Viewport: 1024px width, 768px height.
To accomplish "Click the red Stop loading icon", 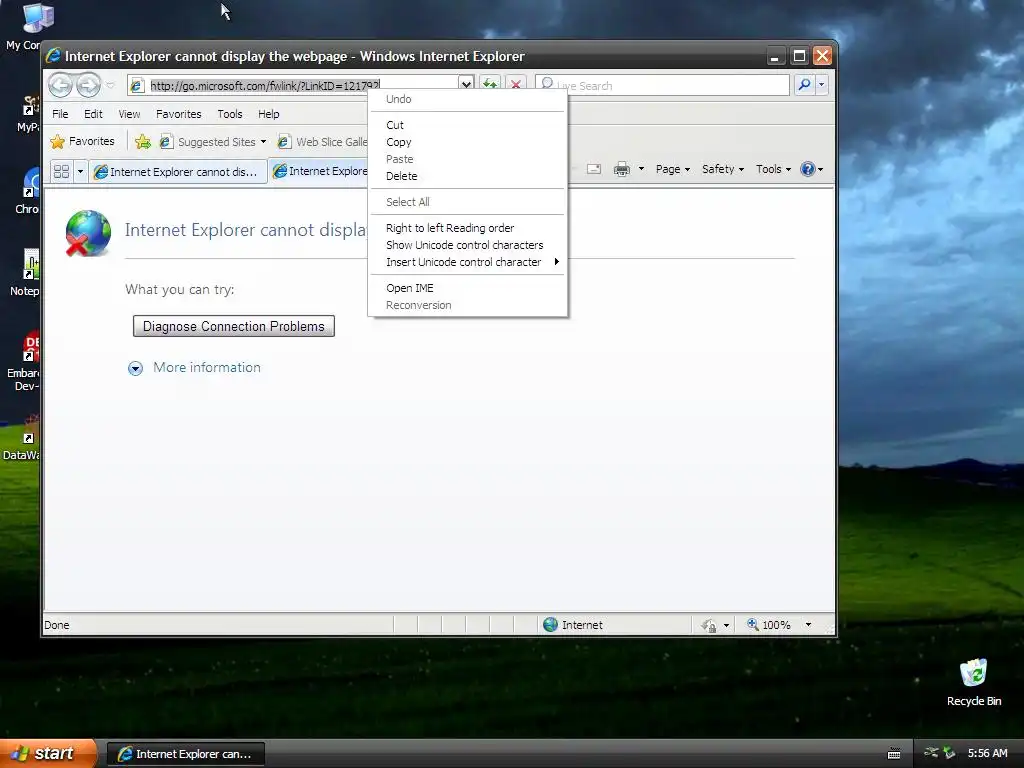I will click(516, 85).
